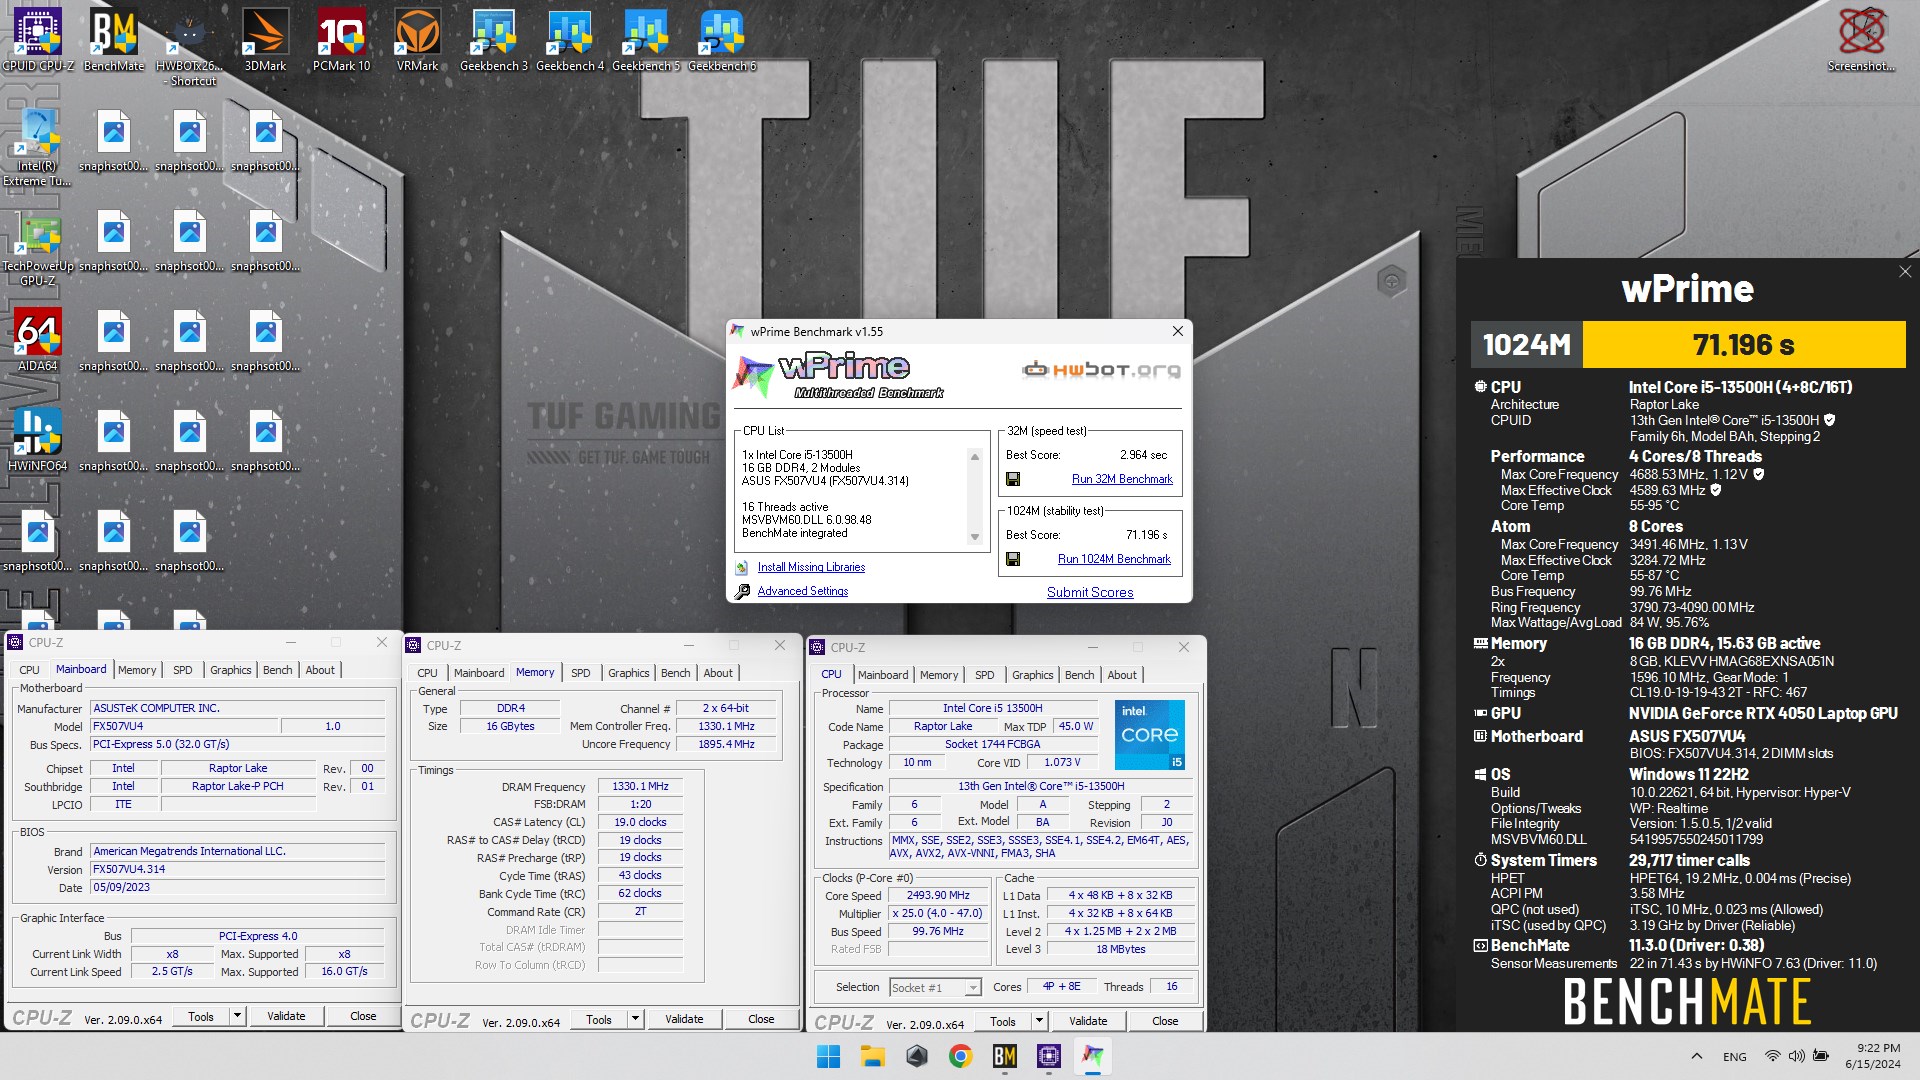Click the save icon under 1024M Best Score
1920x1080 pixels.
tap(1013, 559)
